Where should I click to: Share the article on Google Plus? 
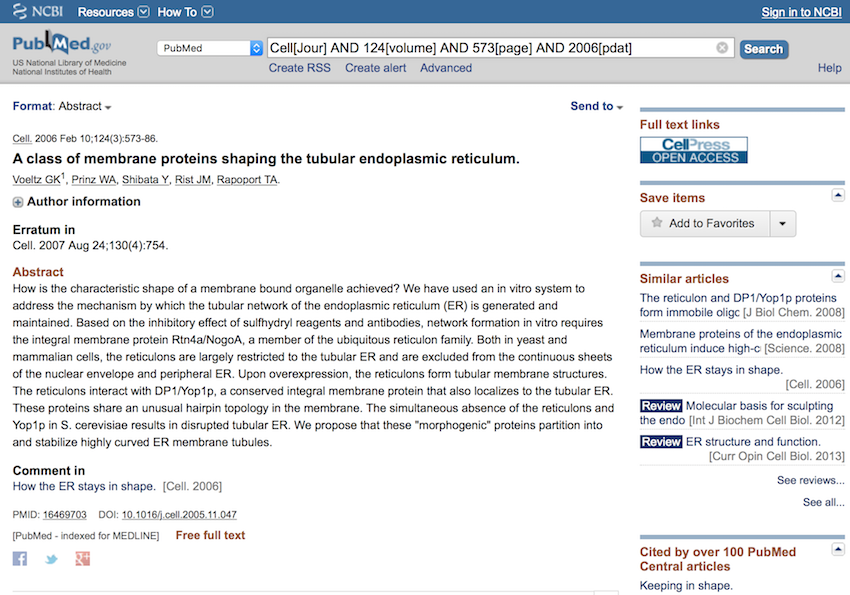[82, 559]
